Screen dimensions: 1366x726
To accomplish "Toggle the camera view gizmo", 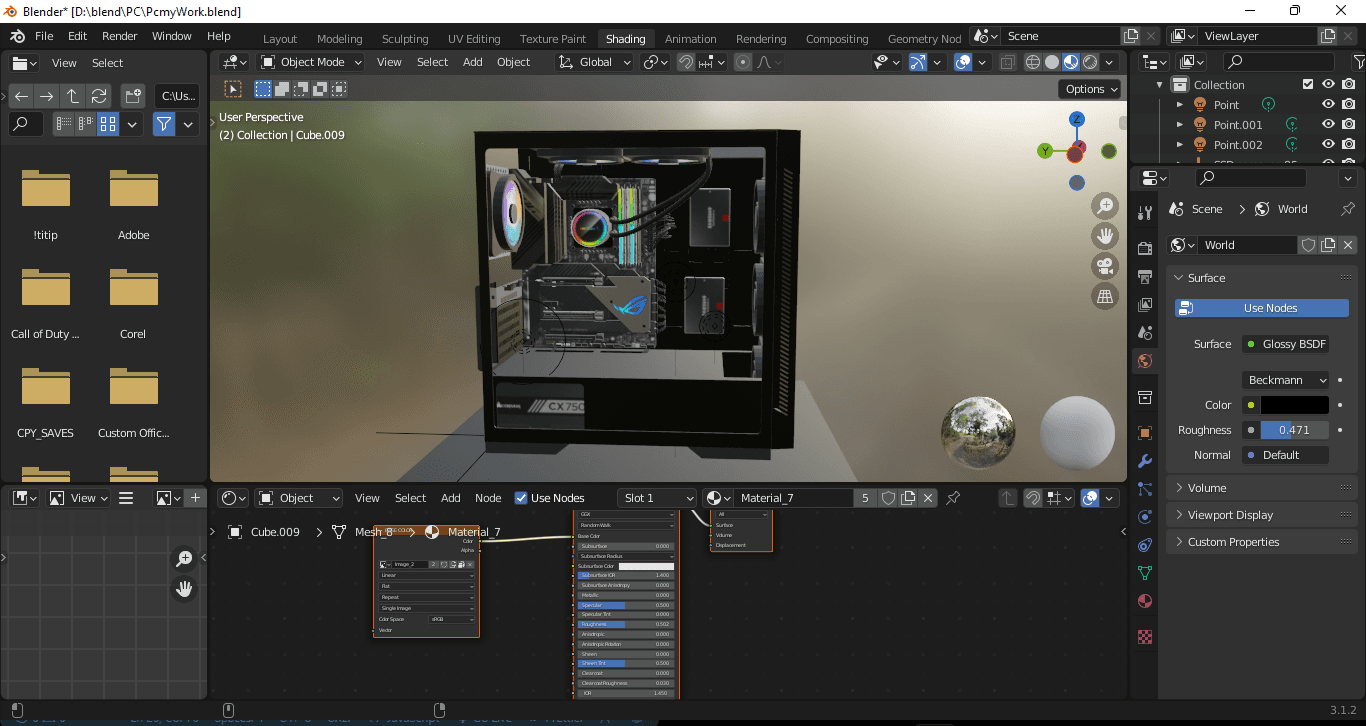I will tap(1105, 267).
